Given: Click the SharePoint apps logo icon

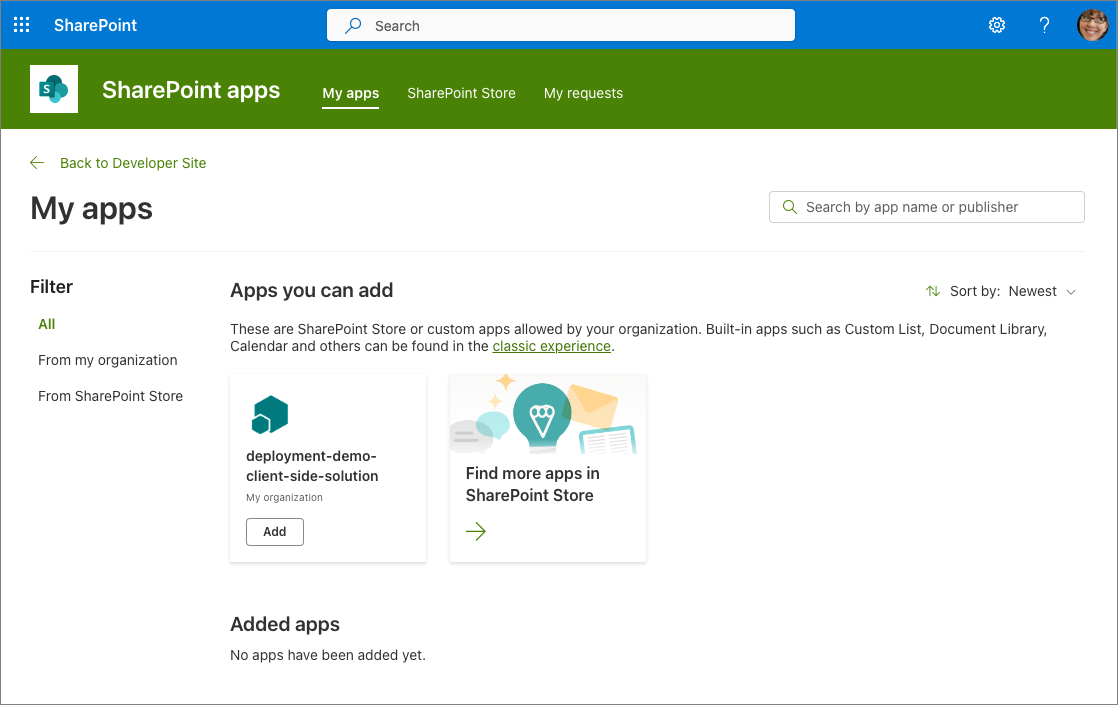Looking at the screenshot, I should click(x=54, y=89).
